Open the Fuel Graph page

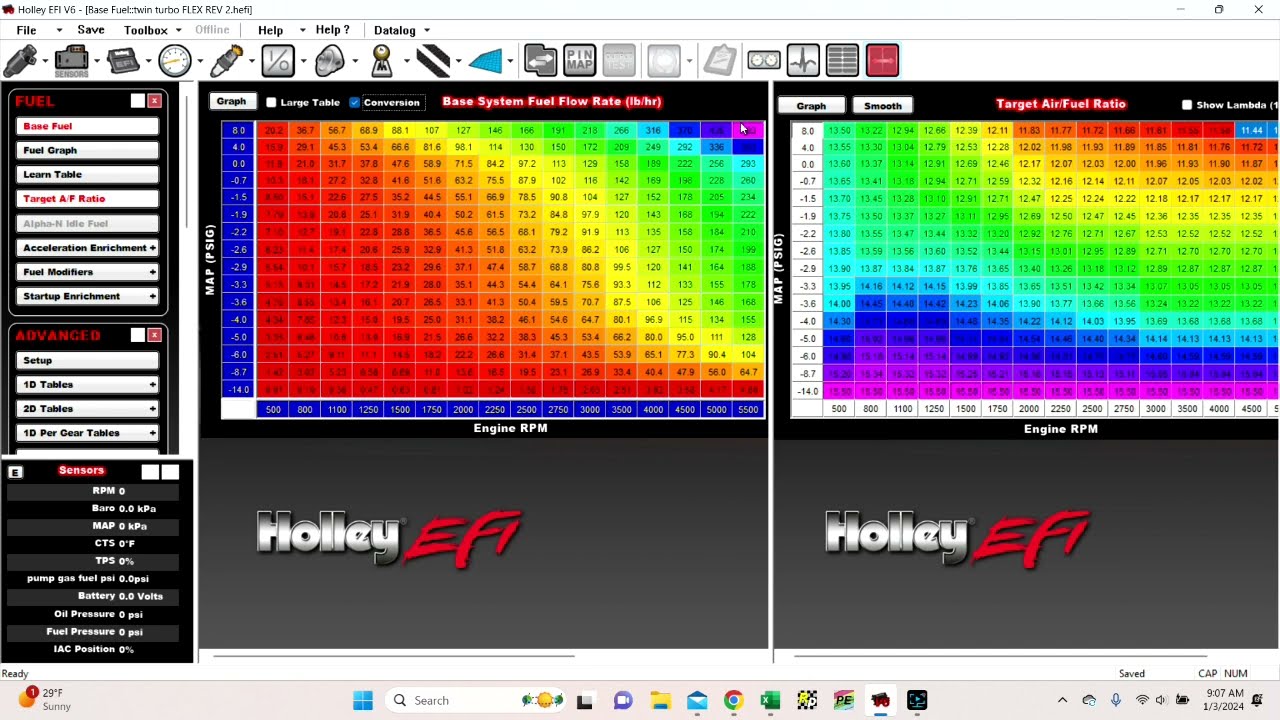(x=88, y=150)
